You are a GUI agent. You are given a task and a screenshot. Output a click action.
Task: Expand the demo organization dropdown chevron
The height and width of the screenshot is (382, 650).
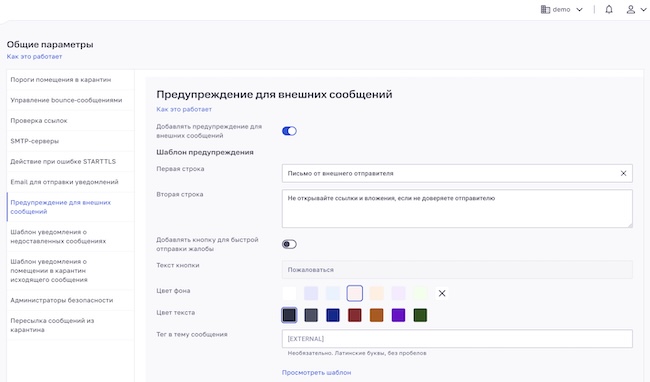580,10
